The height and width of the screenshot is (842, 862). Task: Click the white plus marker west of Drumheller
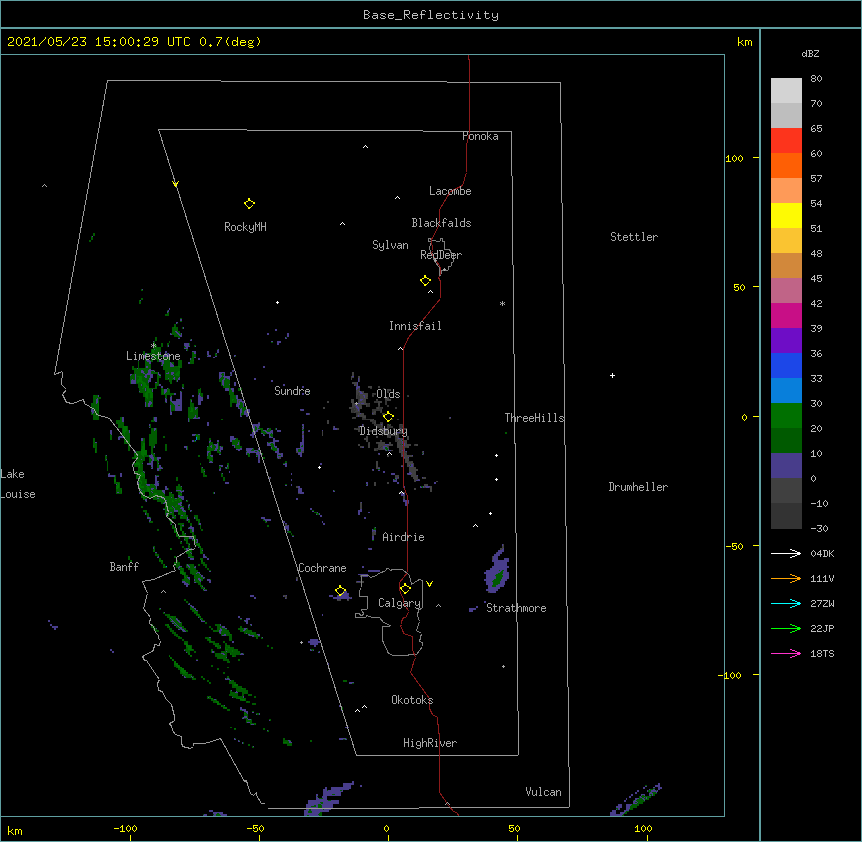(x=612, y=375)
